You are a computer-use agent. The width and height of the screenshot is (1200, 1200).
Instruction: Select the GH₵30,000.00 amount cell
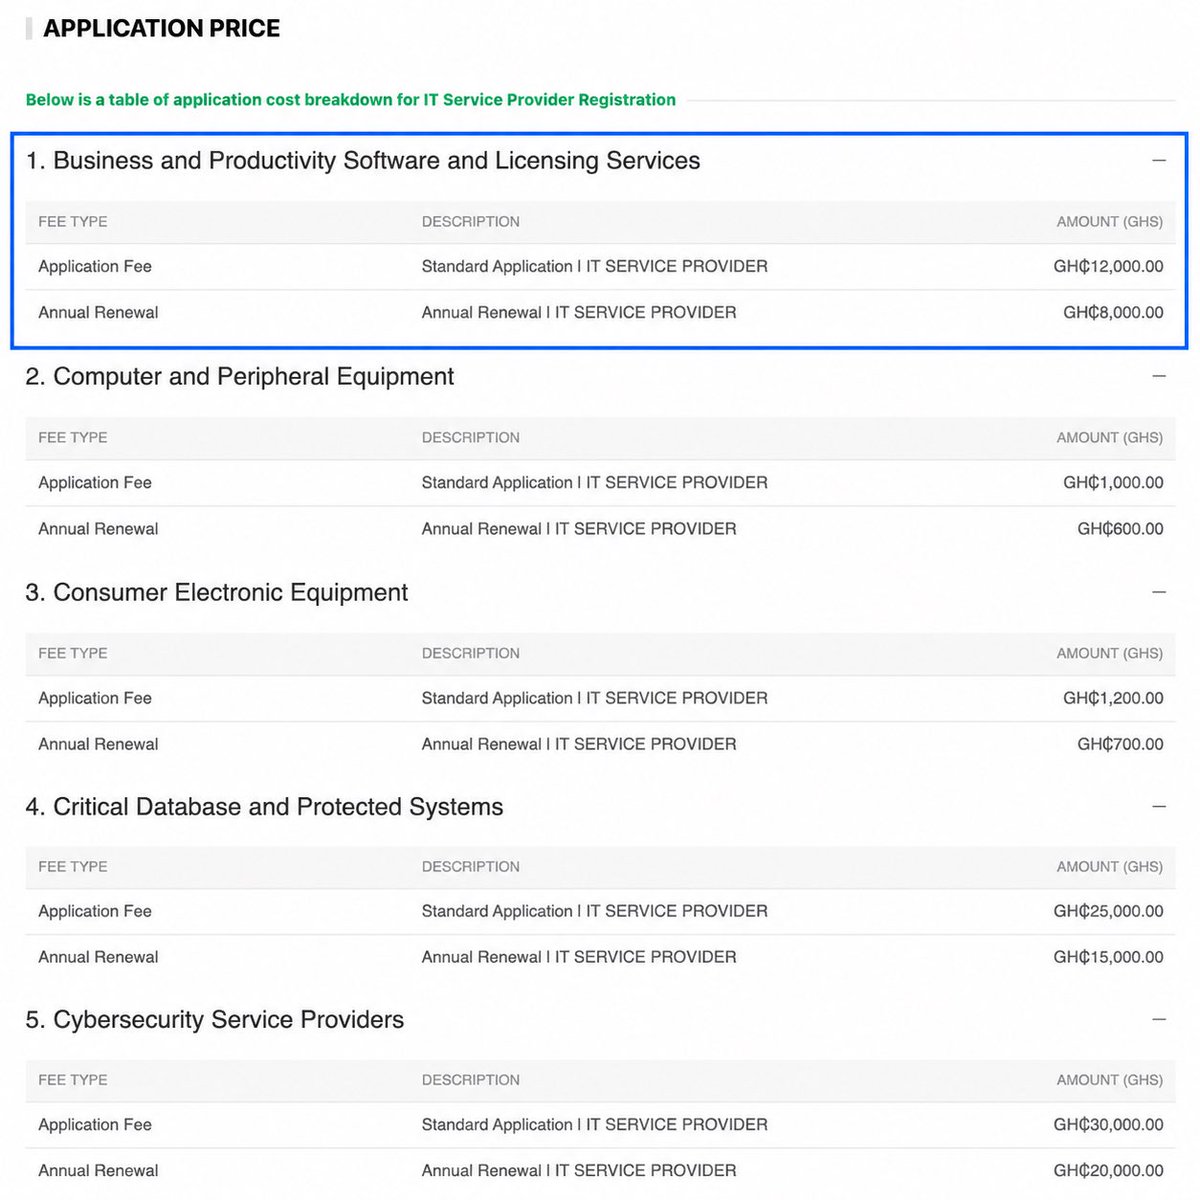point(1108,1125)
